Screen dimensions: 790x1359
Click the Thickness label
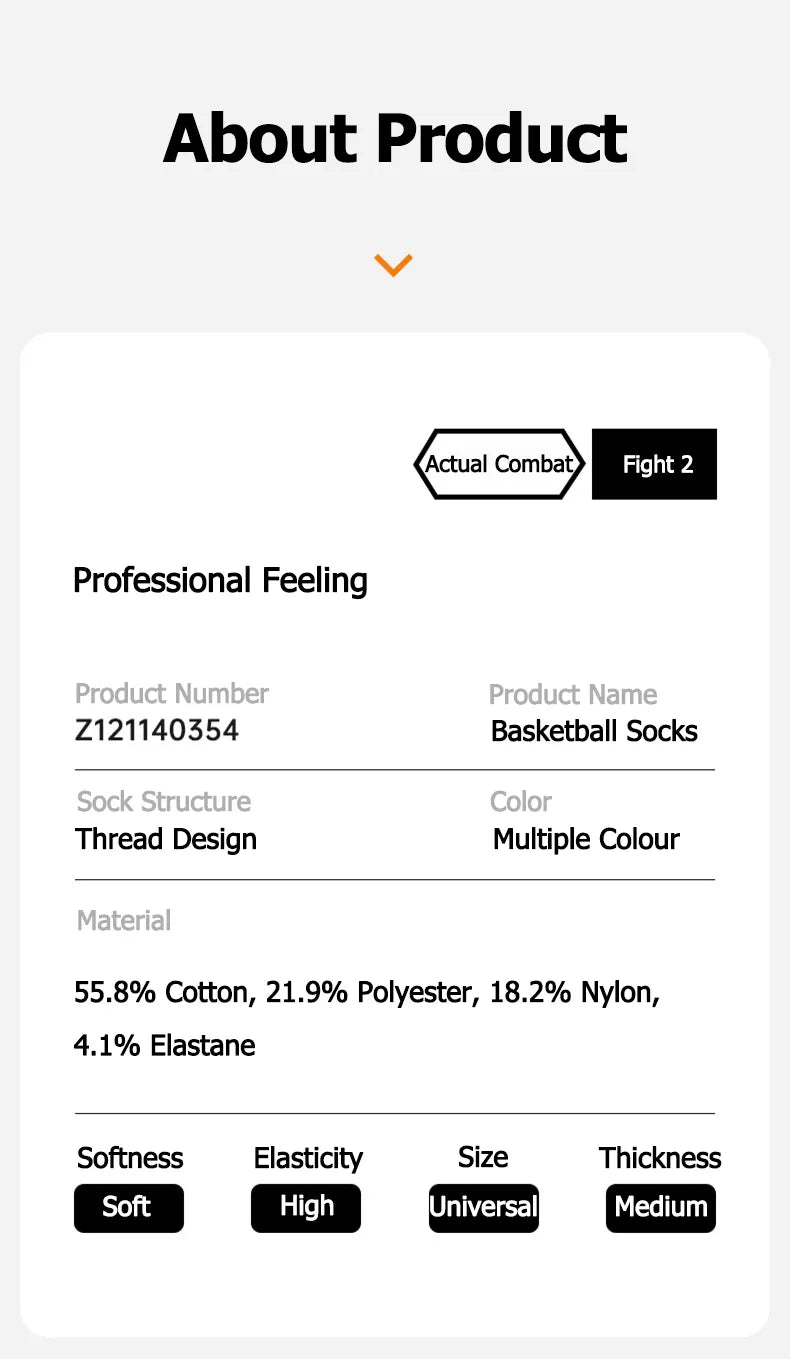(x=660, y=1158)
